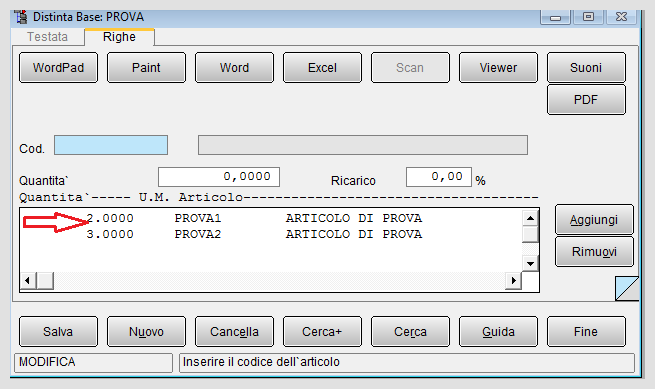Click the Cerca+ button
The width and height of the screenshot is (655, 389).
(x=322, y=332)
